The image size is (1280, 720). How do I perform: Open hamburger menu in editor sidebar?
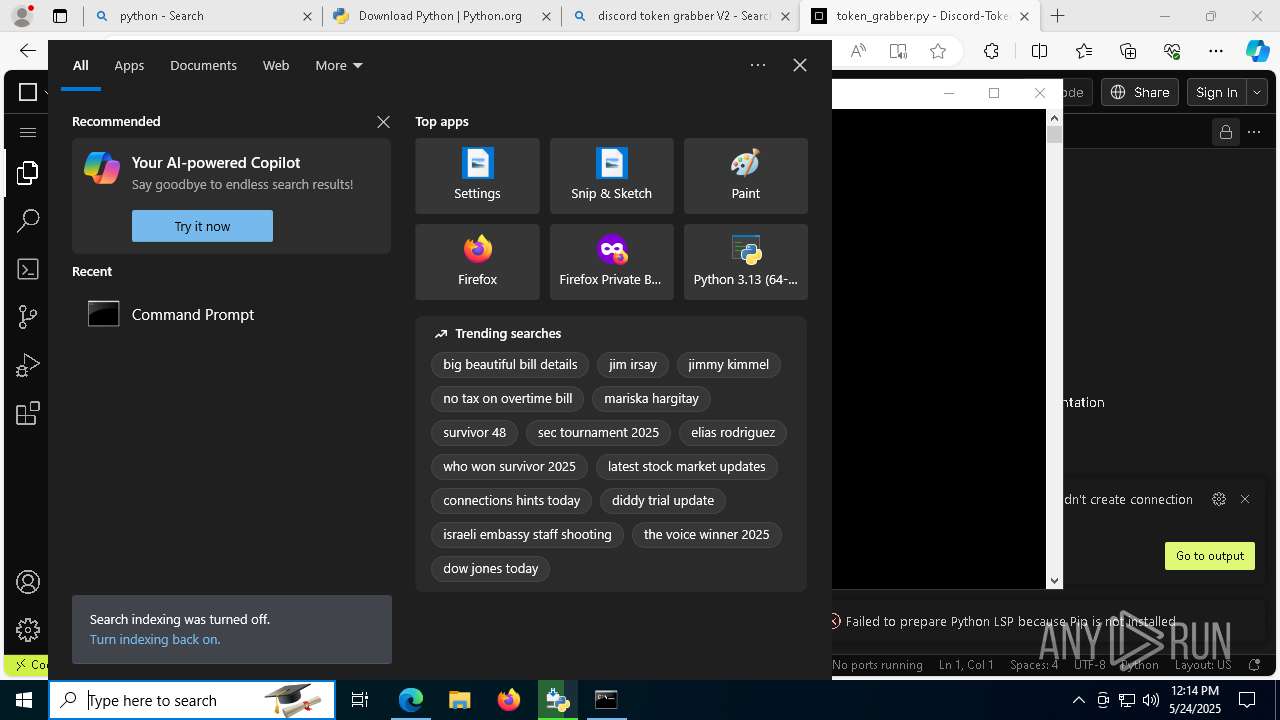(x=28, y=132)
